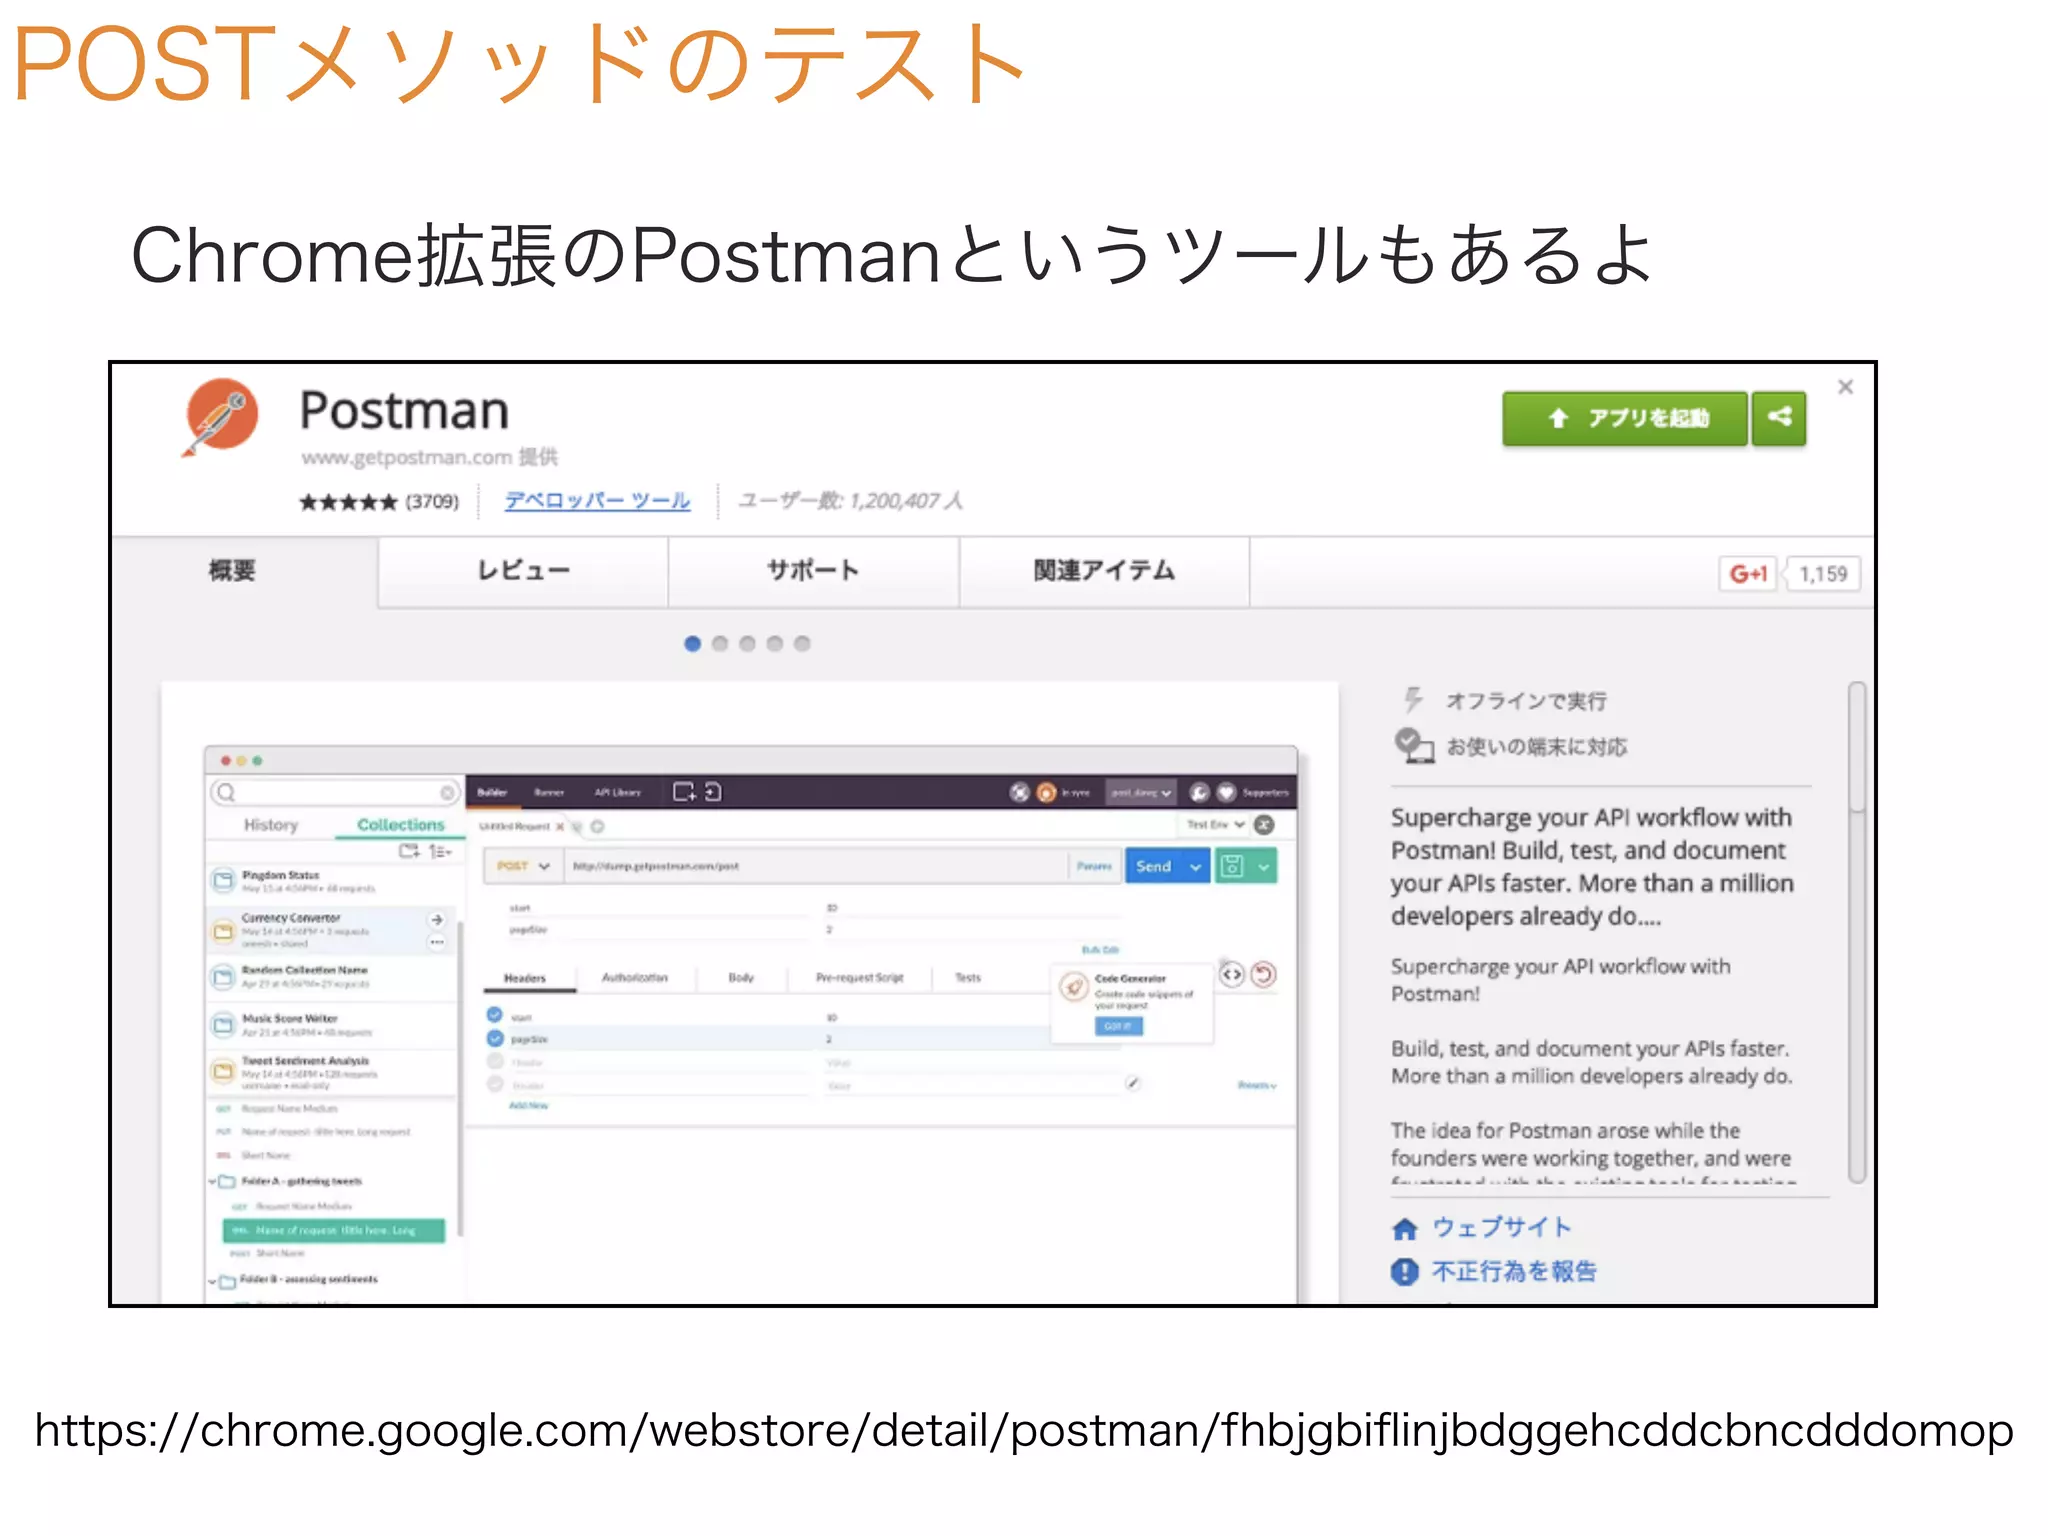This screenshot has height=1536, width=2048.
Task: Click the Tweet Sentiment Analysis folder icon
Action: (223, 1071)
